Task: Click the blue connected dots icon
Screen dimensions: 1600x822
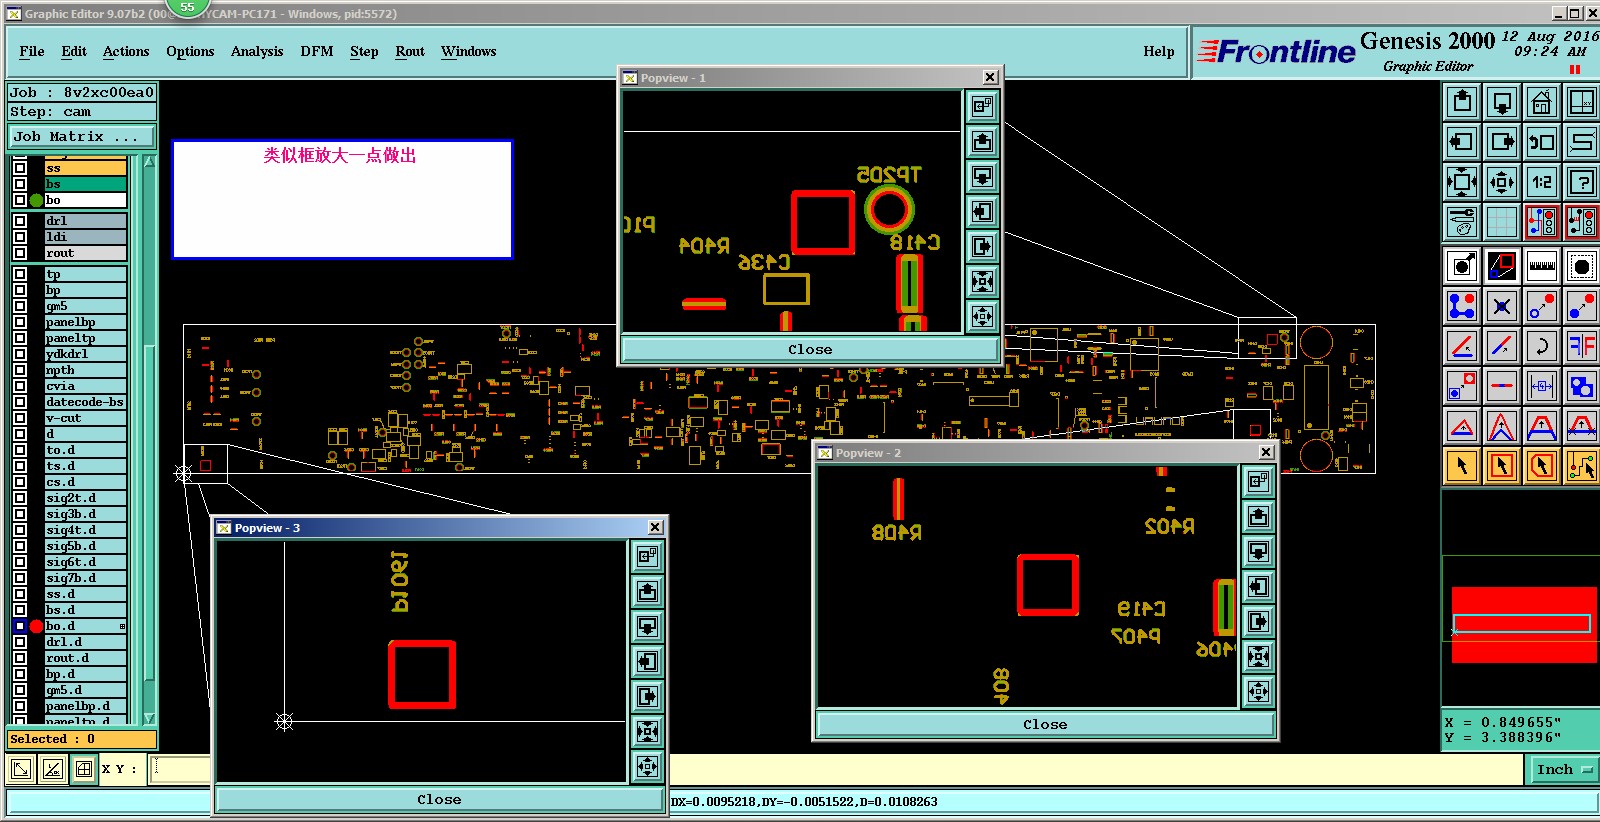Action: click(1462, 306)
